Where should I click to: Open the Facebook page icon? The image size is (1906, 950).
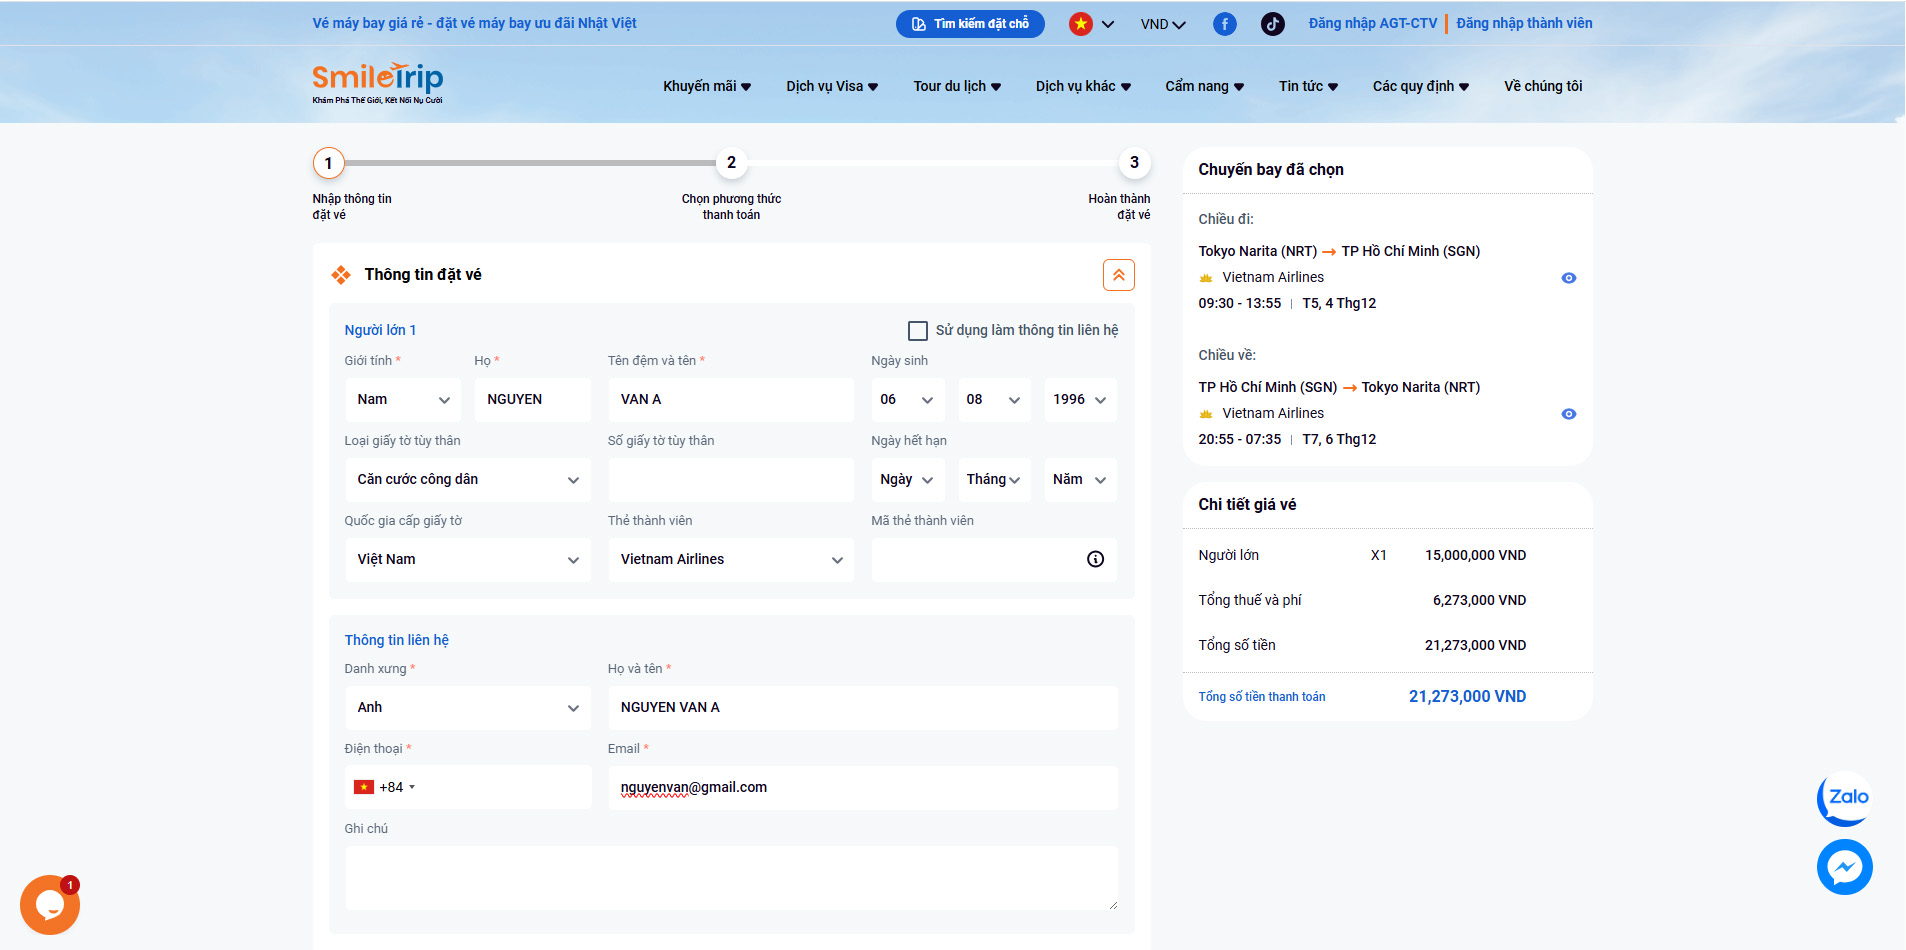pos(1224,24)
